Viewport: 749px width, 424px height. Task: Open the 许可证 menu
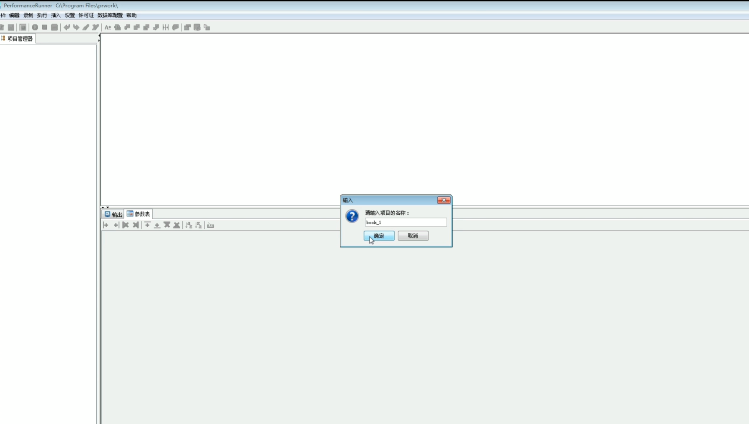pos(86,15)
